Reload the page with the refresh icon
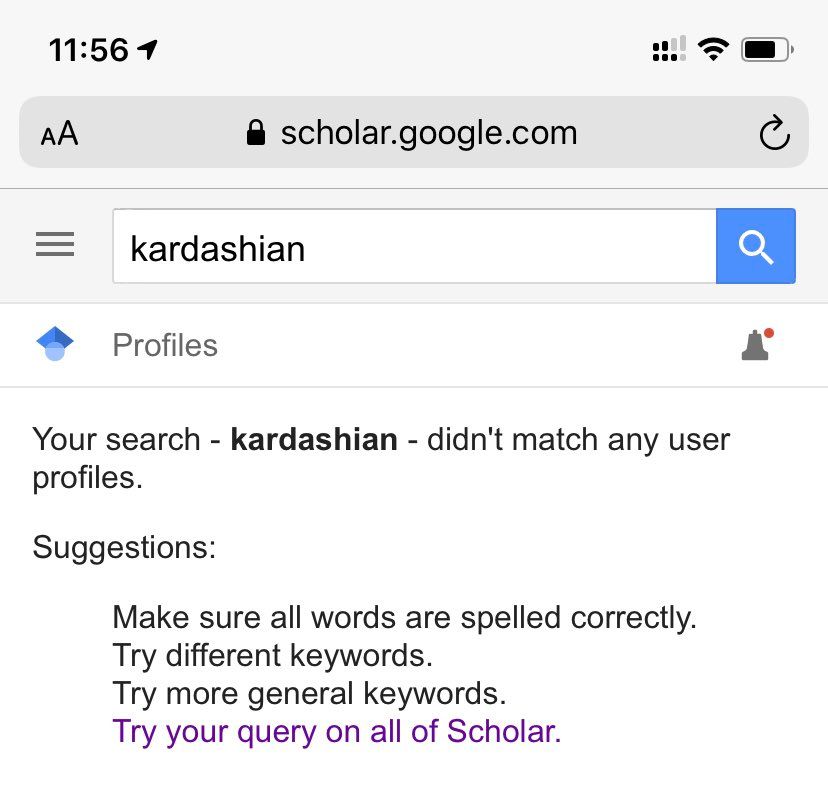 click(x=774, y=134)
